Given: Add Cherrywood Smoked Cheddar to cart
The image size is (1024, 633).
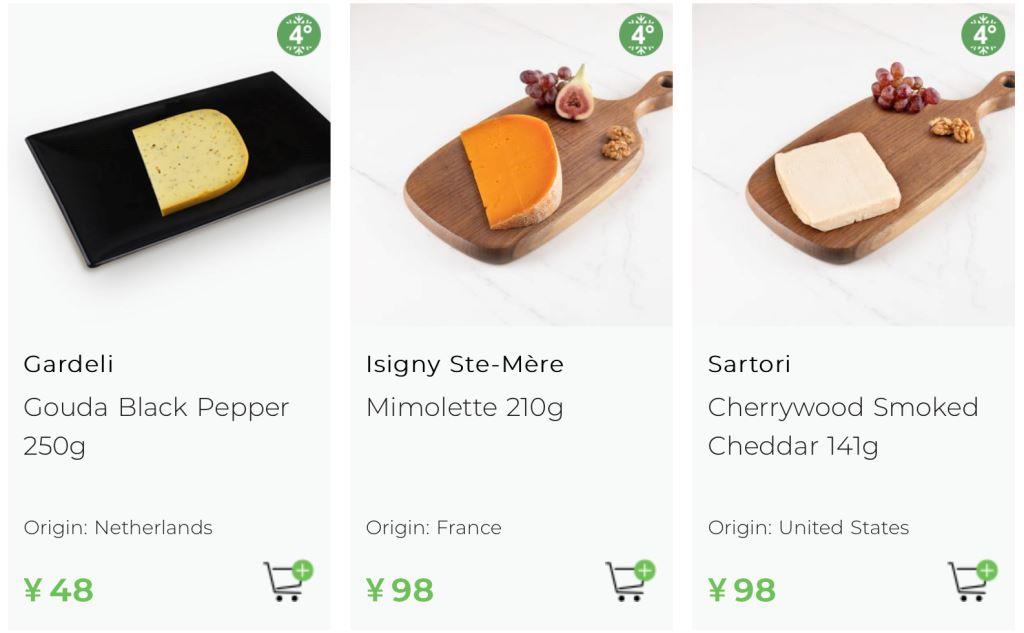Looking at the screenshot, I should tap(972, 580).
